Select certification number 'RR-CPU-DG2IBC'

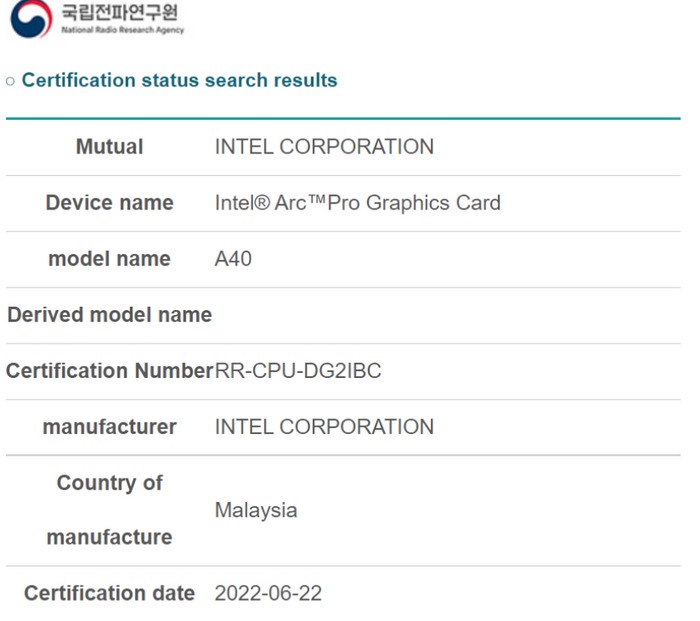pyautogui.click(x=298, y=371)
